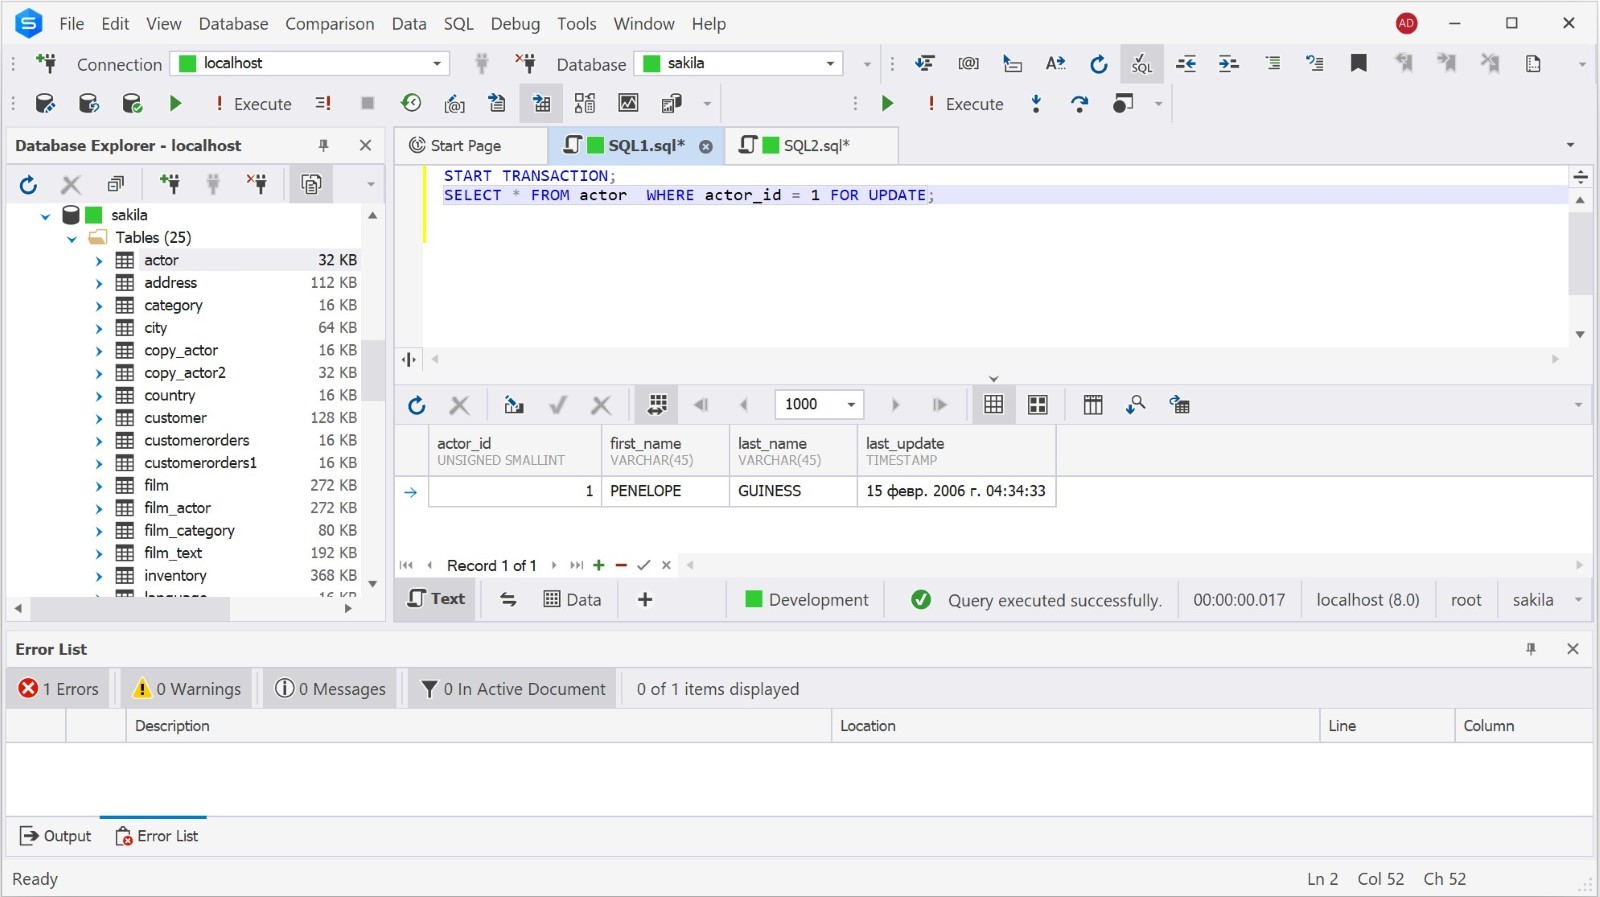Click the Database Explorer horizontal scrollbar
This screenshot has height=897, width=1600.
(x=130, y=608)
